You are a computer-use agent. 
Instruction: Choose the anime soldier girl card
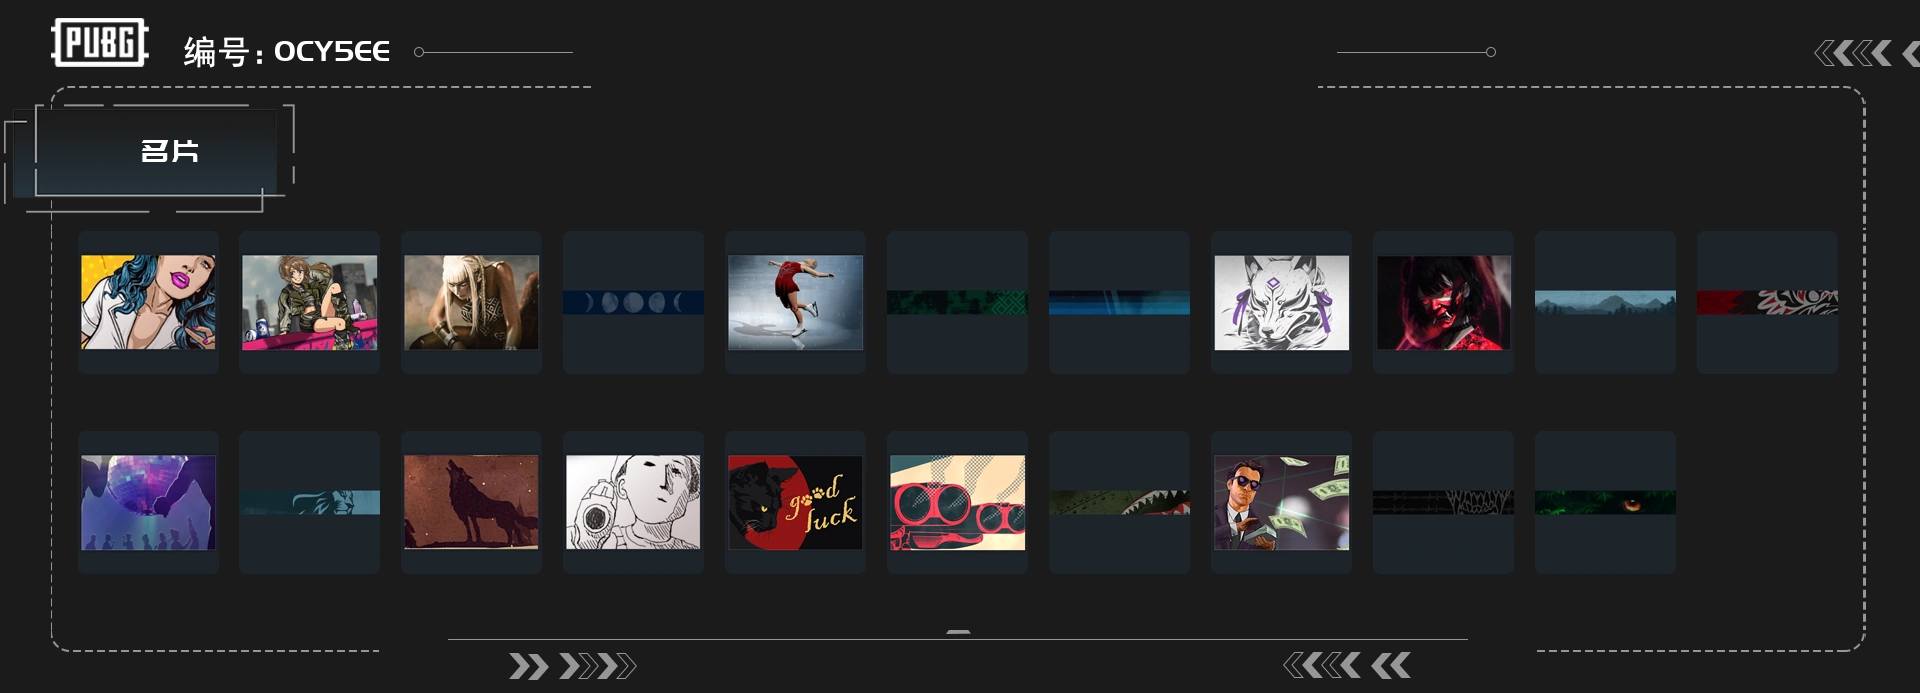(x=310, y=302)
